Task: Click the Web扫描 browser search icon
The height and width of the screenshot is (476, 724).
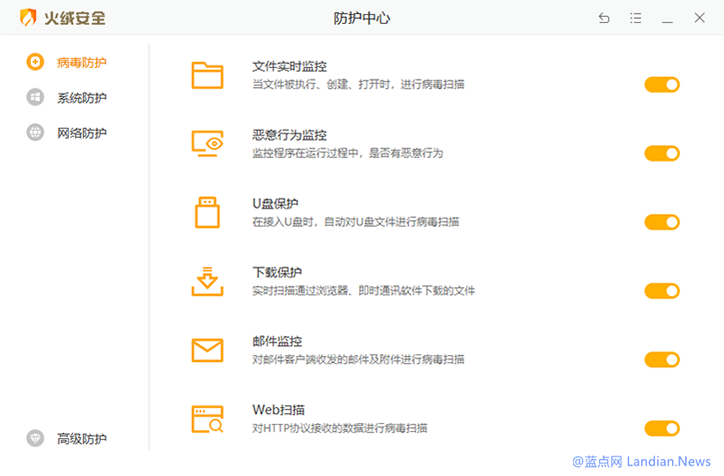Action: (207, 418)
